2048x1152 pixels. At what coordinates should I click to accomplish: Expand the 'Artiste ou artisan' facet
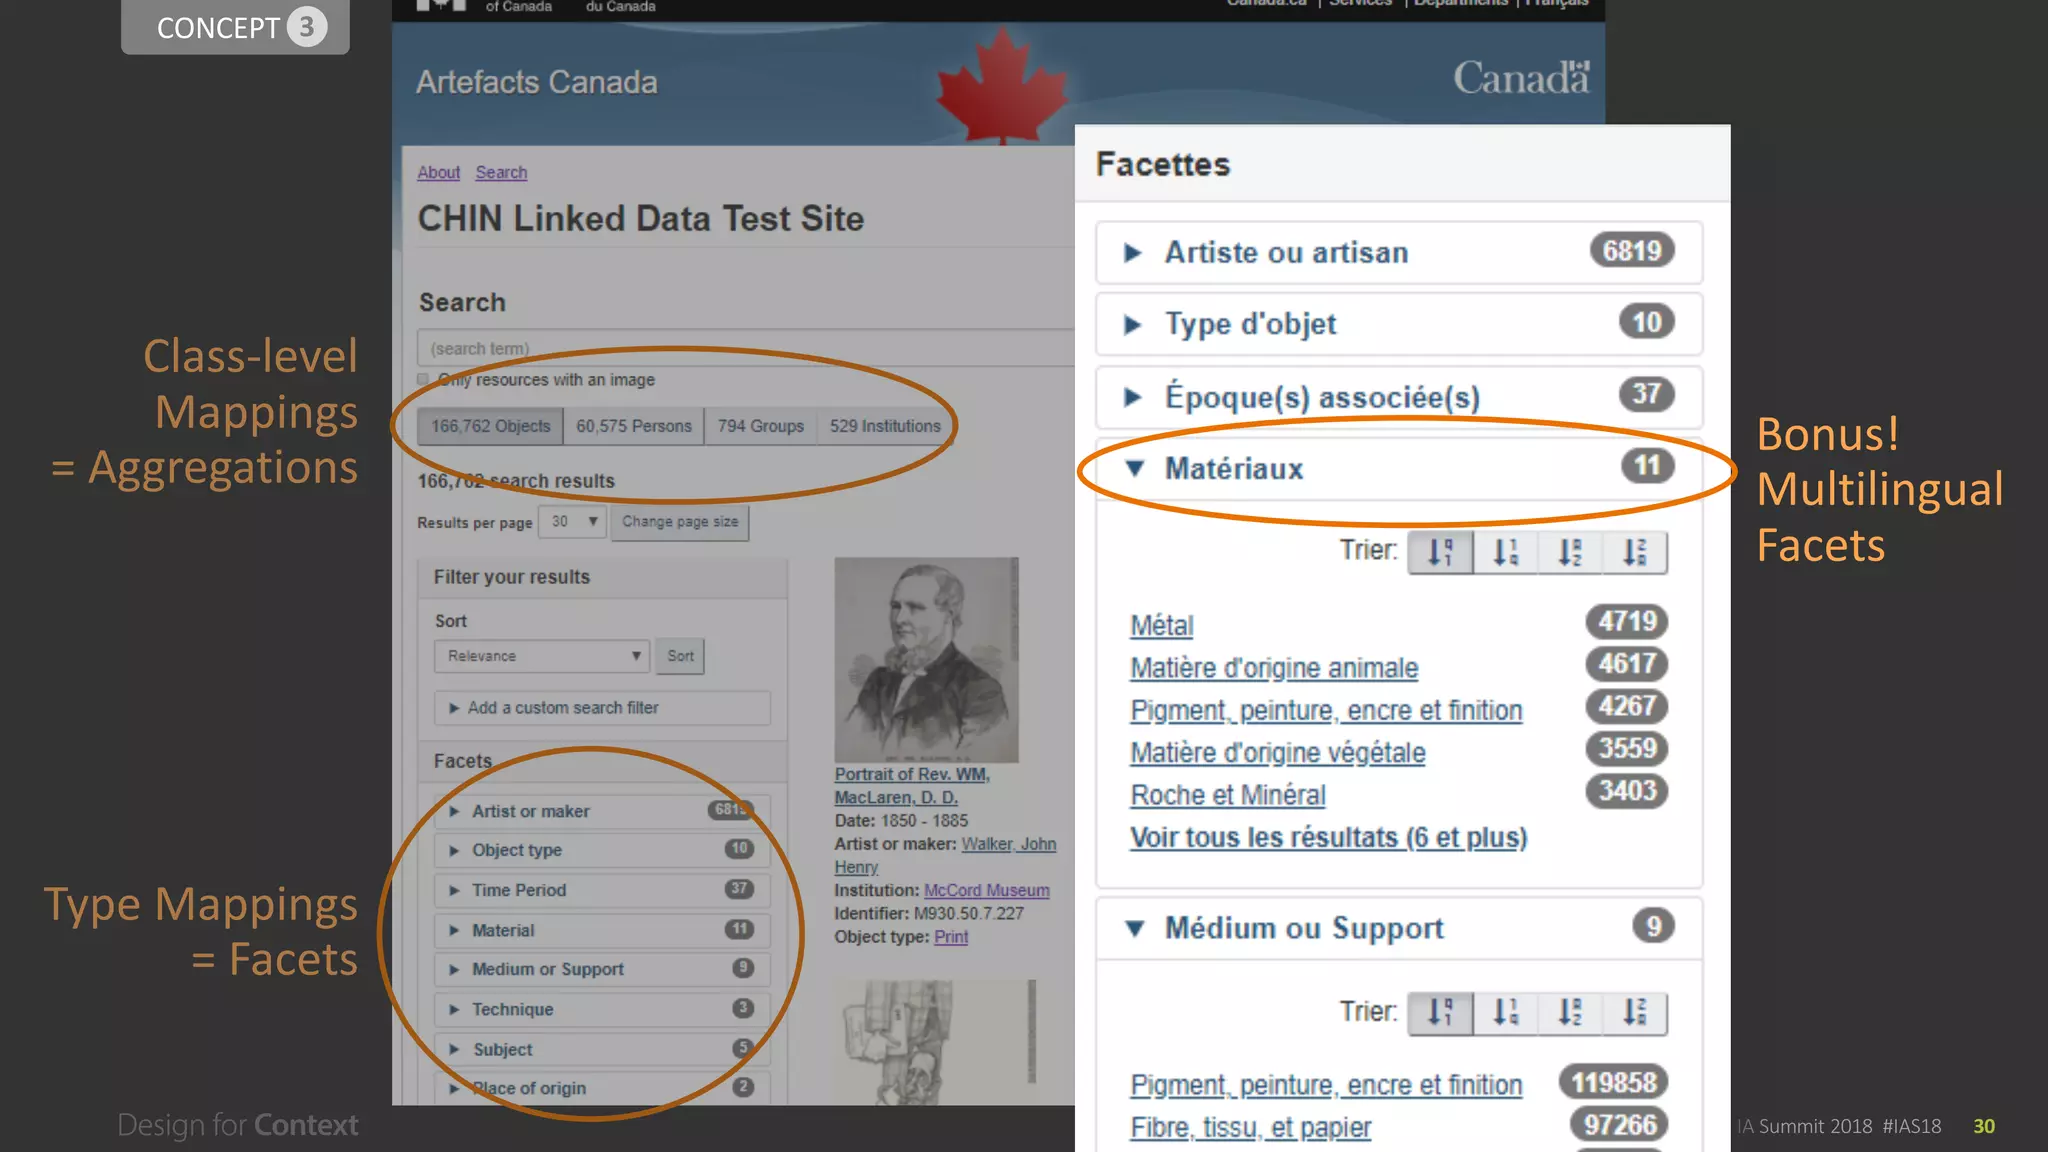1285,252
